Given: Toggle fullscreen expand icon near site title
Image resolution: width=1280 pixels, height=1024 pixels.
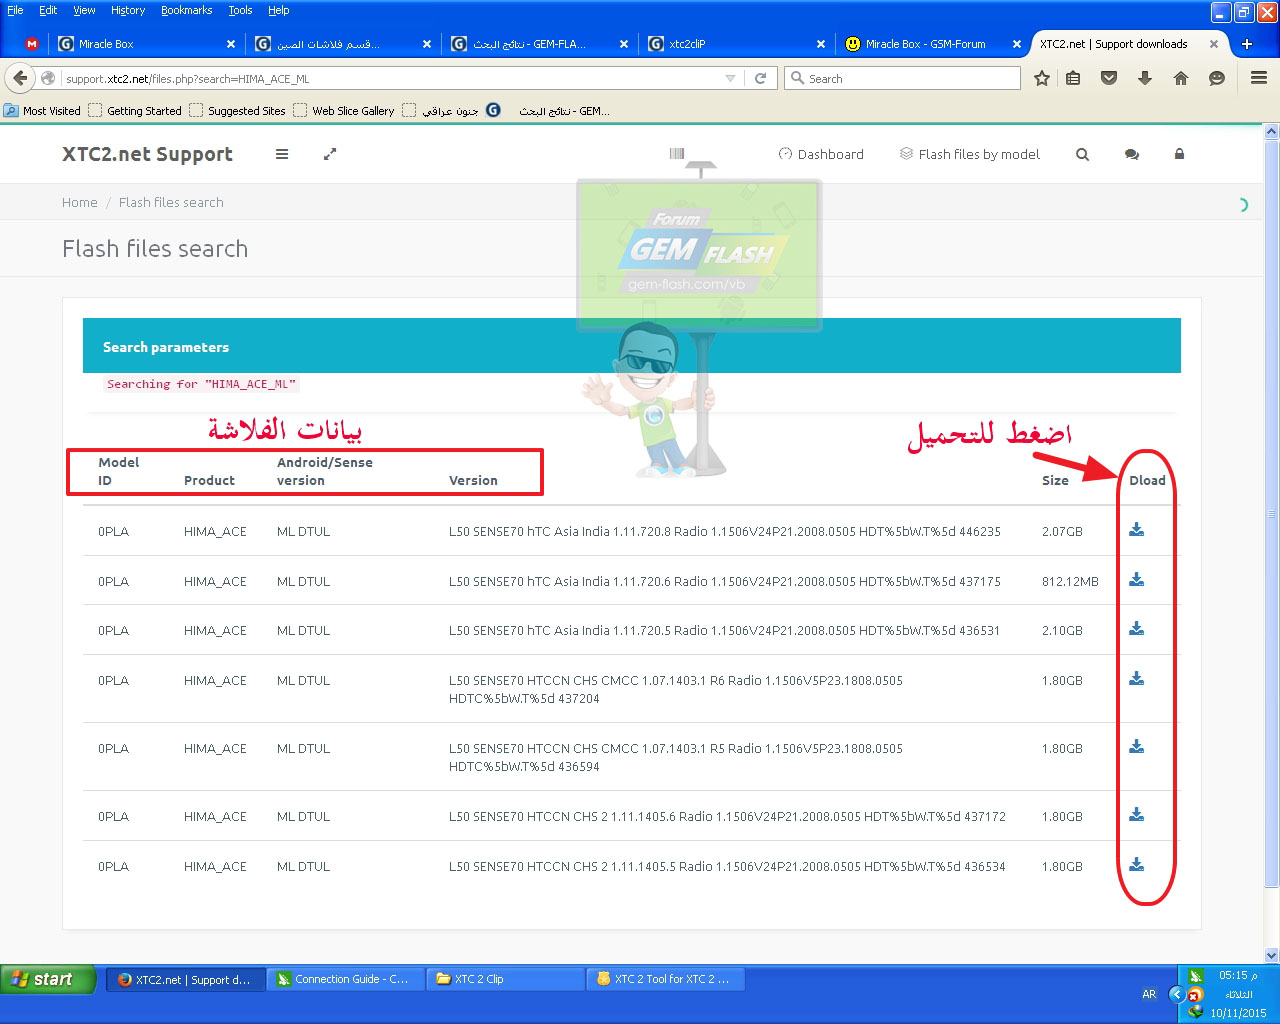Looking at the screenshot, I should pyautogui.click(x=330, y=154).
